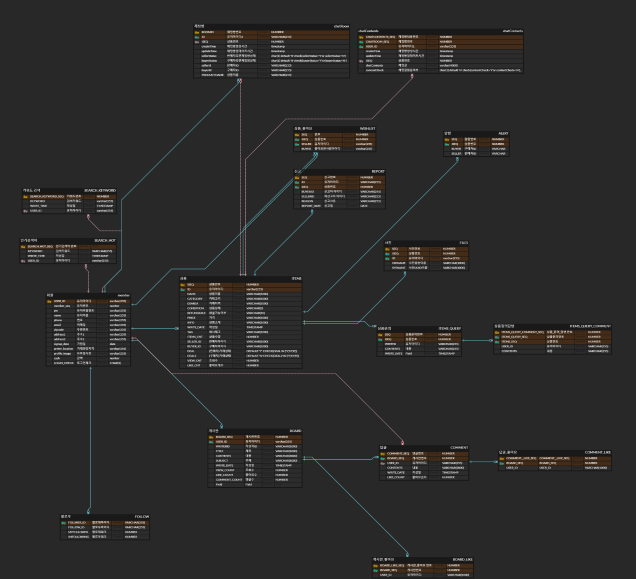Click the CONDITION column row in ITEMS table
Viewport: 636px width, 579px height.
pyautogui.click(x=241, y=309)
